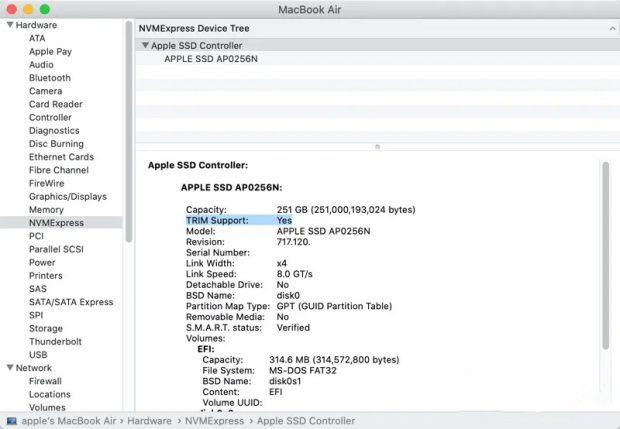The height and width of the screenshot is (429, 620).
Task: Open Memory in the sidebar
Action: click(46, 210)
